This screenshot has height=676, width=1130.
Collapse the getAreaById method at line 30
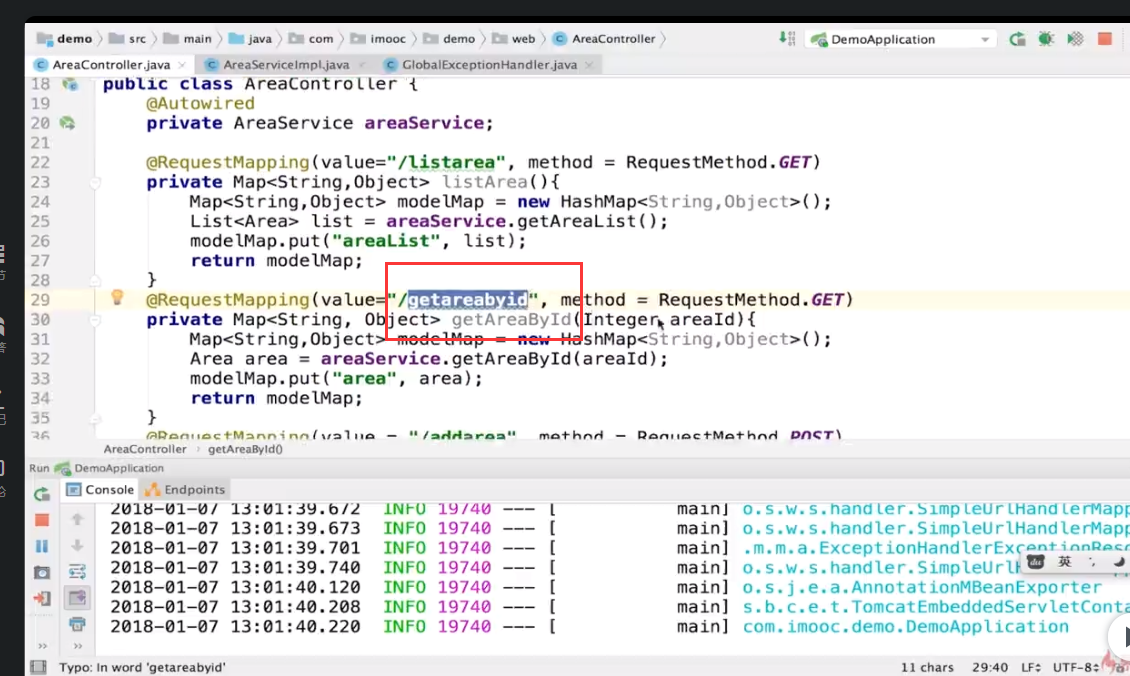click(94, 319)
